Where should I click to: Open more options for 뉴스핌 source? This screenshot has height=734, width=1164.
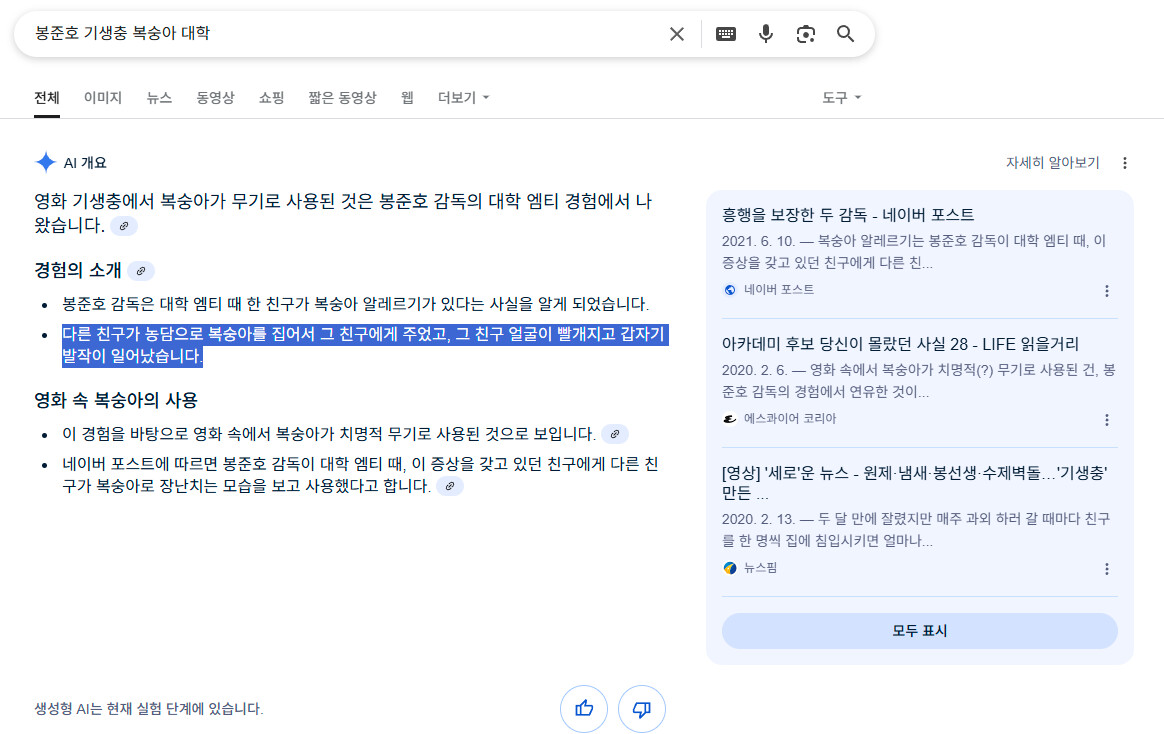(1106, 569)
